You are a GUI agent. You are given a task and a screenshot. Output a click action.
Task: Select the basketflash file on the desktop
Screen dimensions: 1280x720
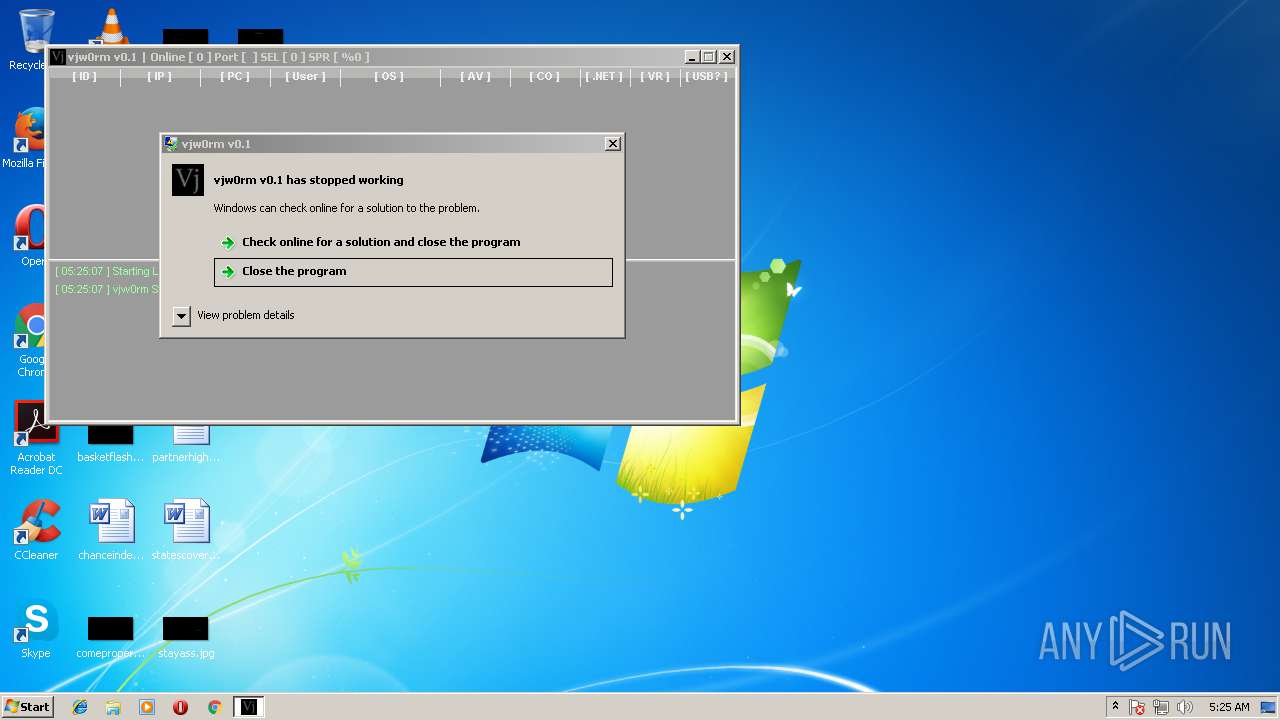pyautogui.click(x=110, y=445)
